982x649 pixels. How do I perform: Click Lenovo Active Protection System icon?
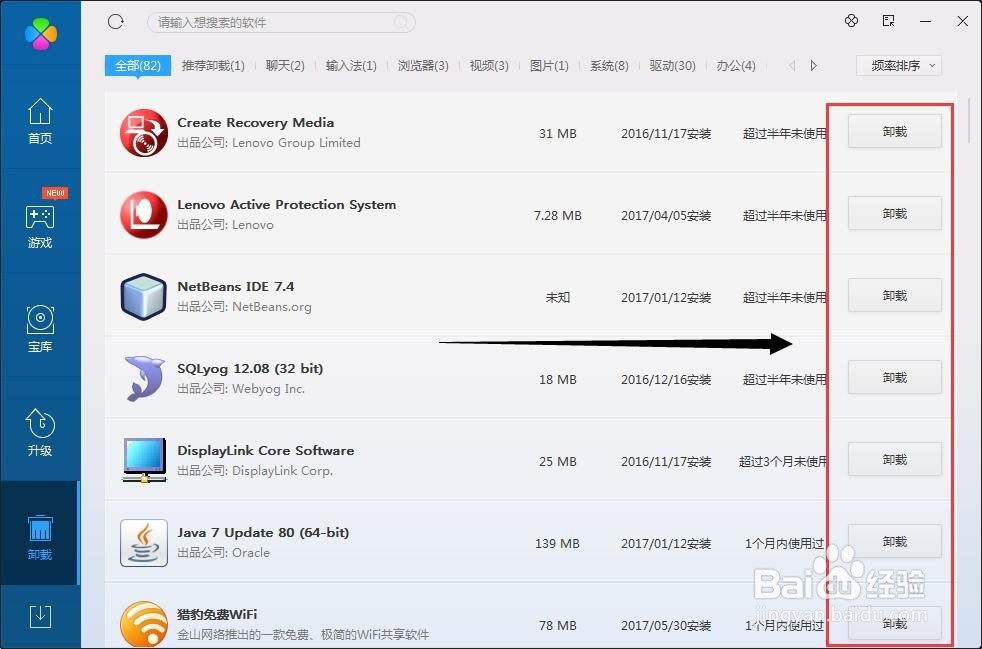coord(144,214)
